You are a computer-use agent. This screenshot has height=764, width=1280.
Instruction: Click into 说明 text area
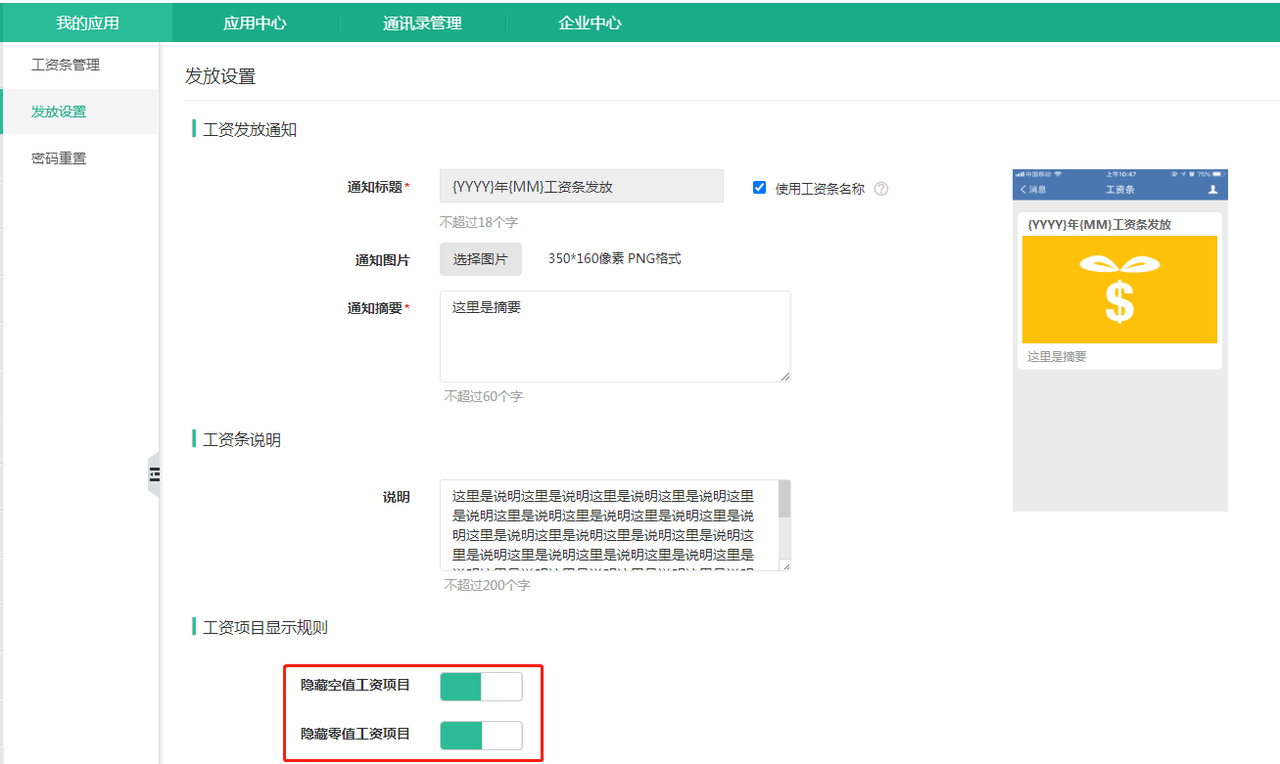(x=608, y=525)
